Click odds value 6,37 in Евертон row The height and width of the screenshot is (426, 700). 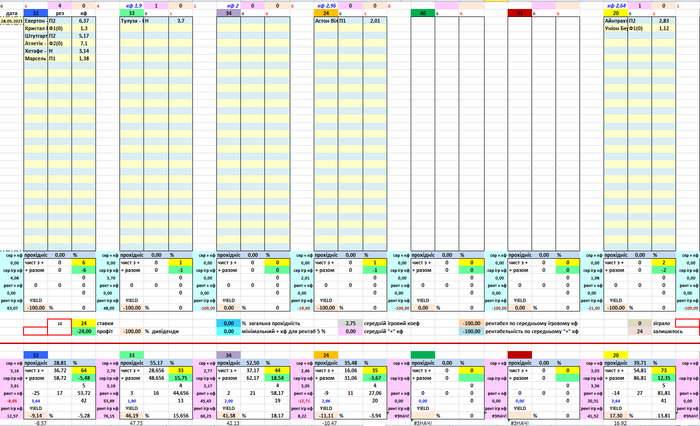(83, 21)
